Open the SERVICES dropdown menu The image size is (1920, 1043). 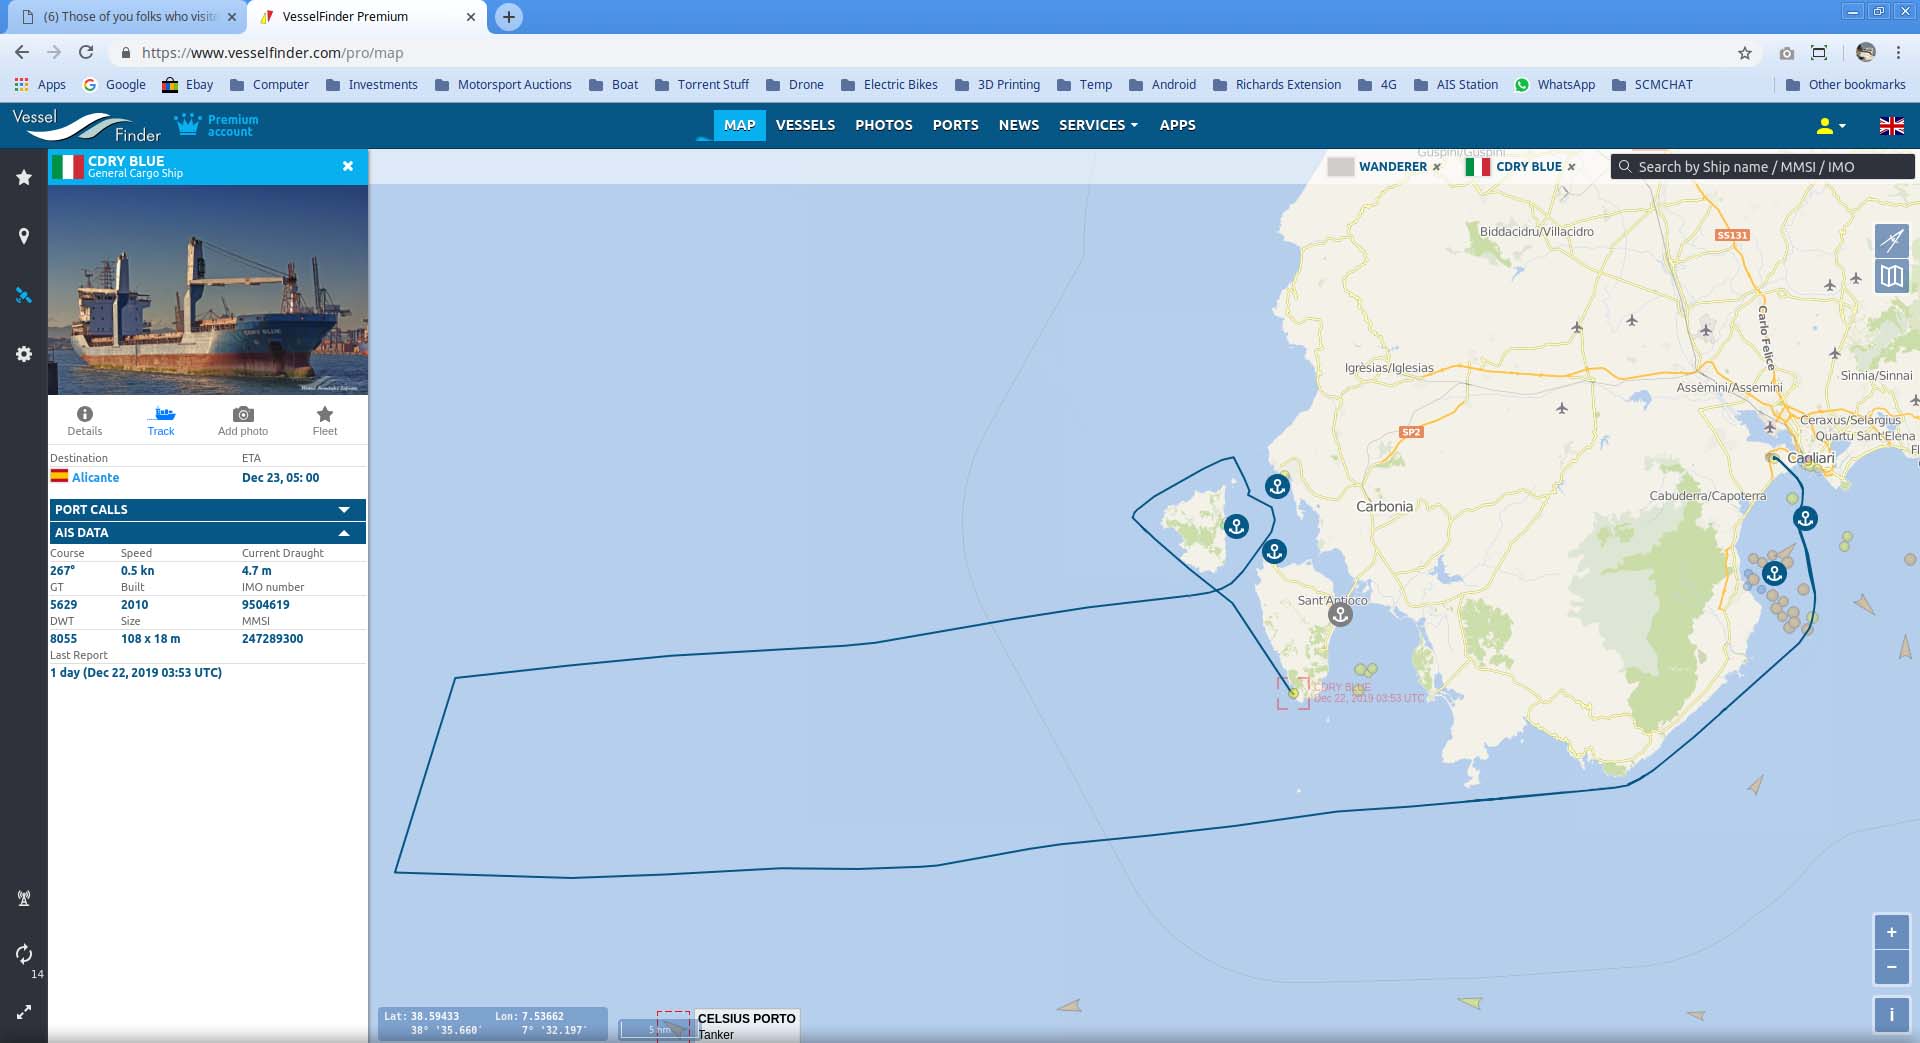[x=1098, y=125]
